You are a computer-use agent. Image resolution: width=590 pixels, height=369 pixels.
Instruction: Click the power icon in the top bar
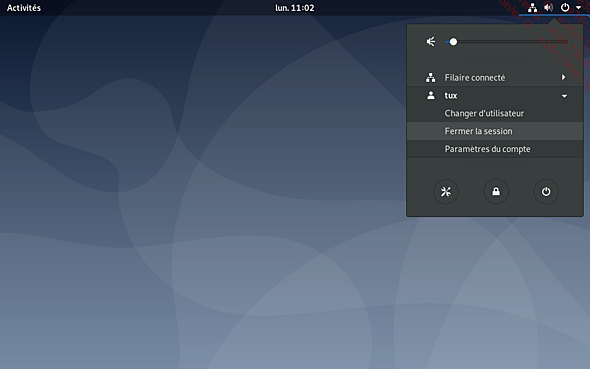click(x=565, y=8)
